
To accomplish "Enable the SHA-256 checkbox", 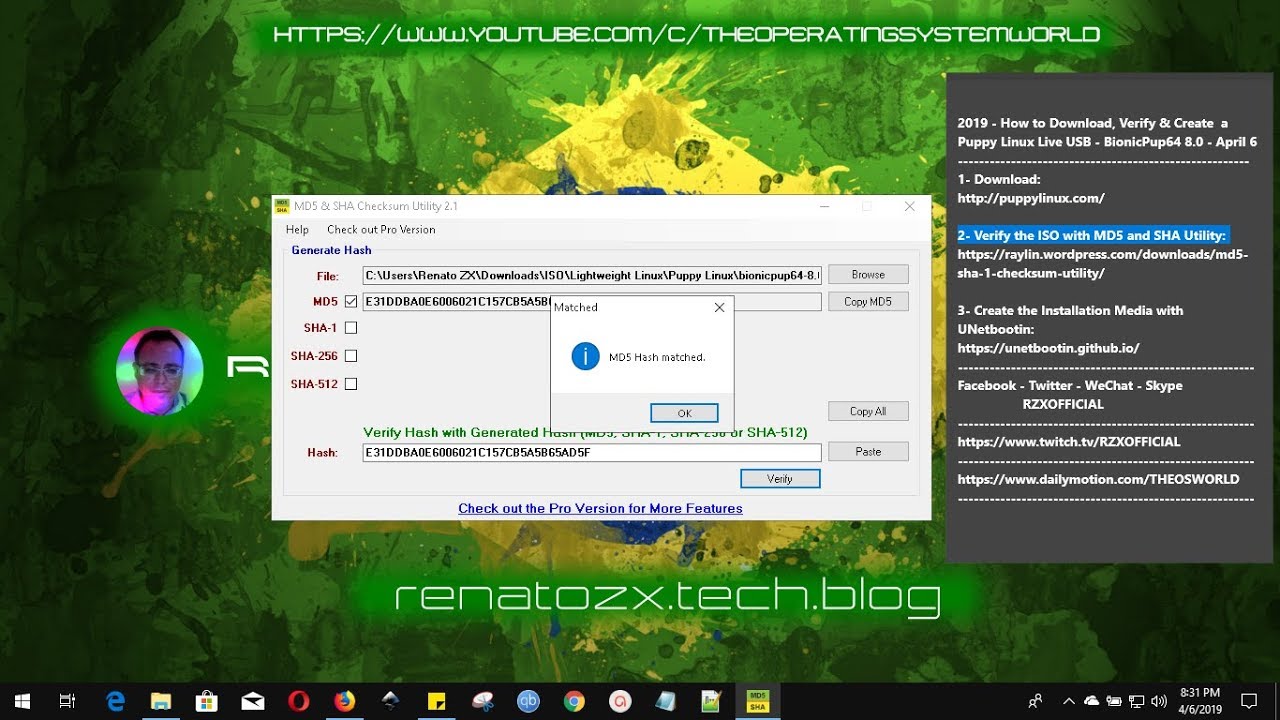I will 351,356.
